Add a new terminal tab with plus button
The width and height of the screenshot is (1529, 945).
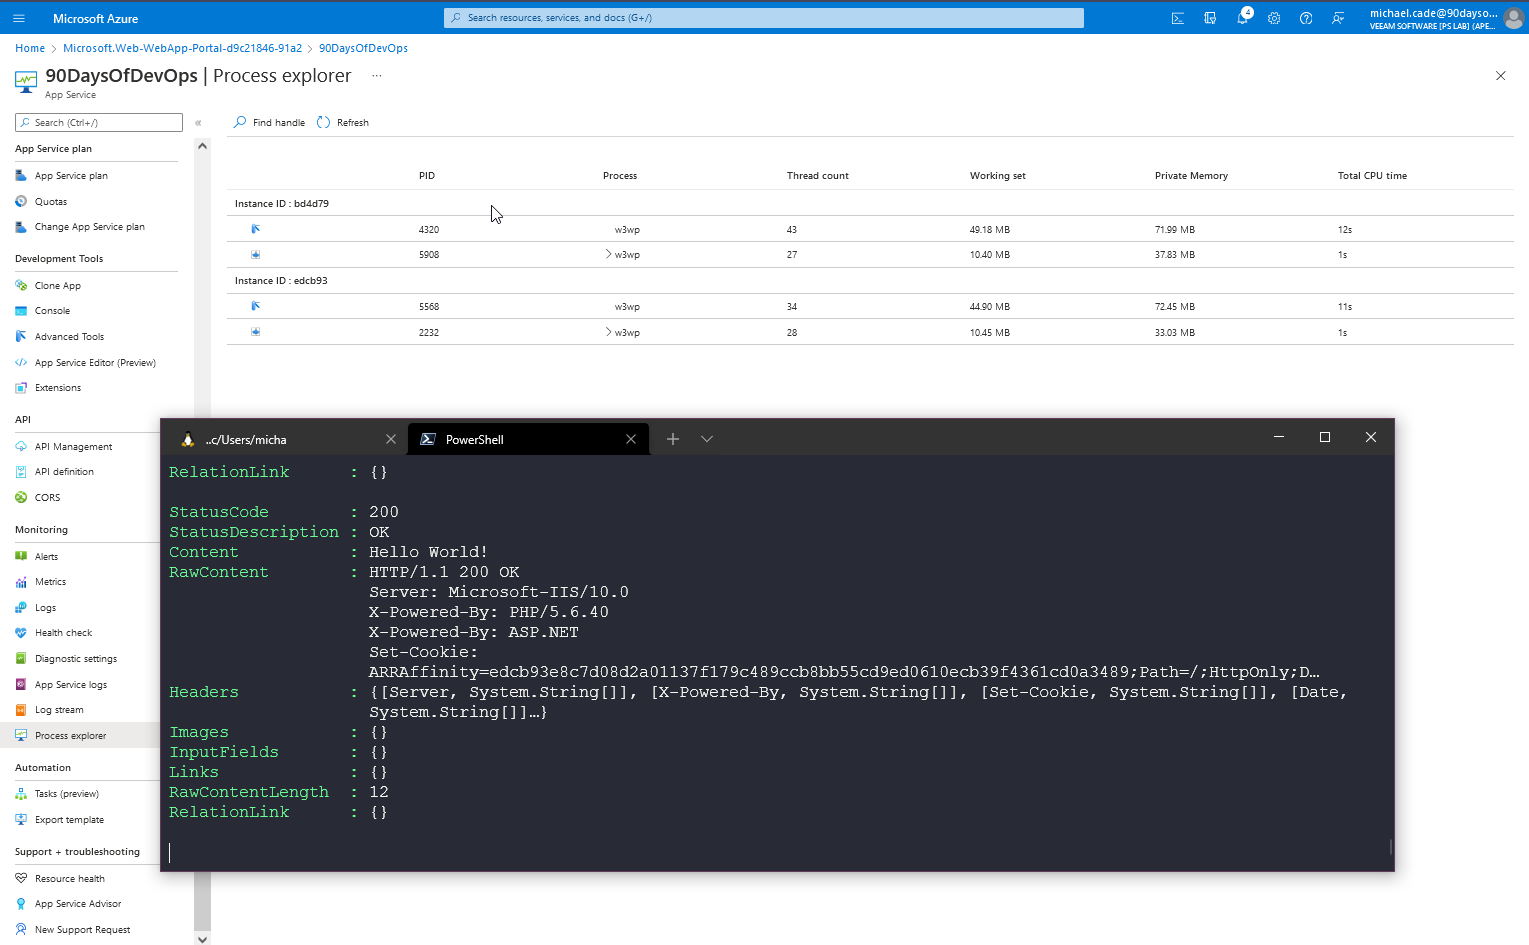673,439
